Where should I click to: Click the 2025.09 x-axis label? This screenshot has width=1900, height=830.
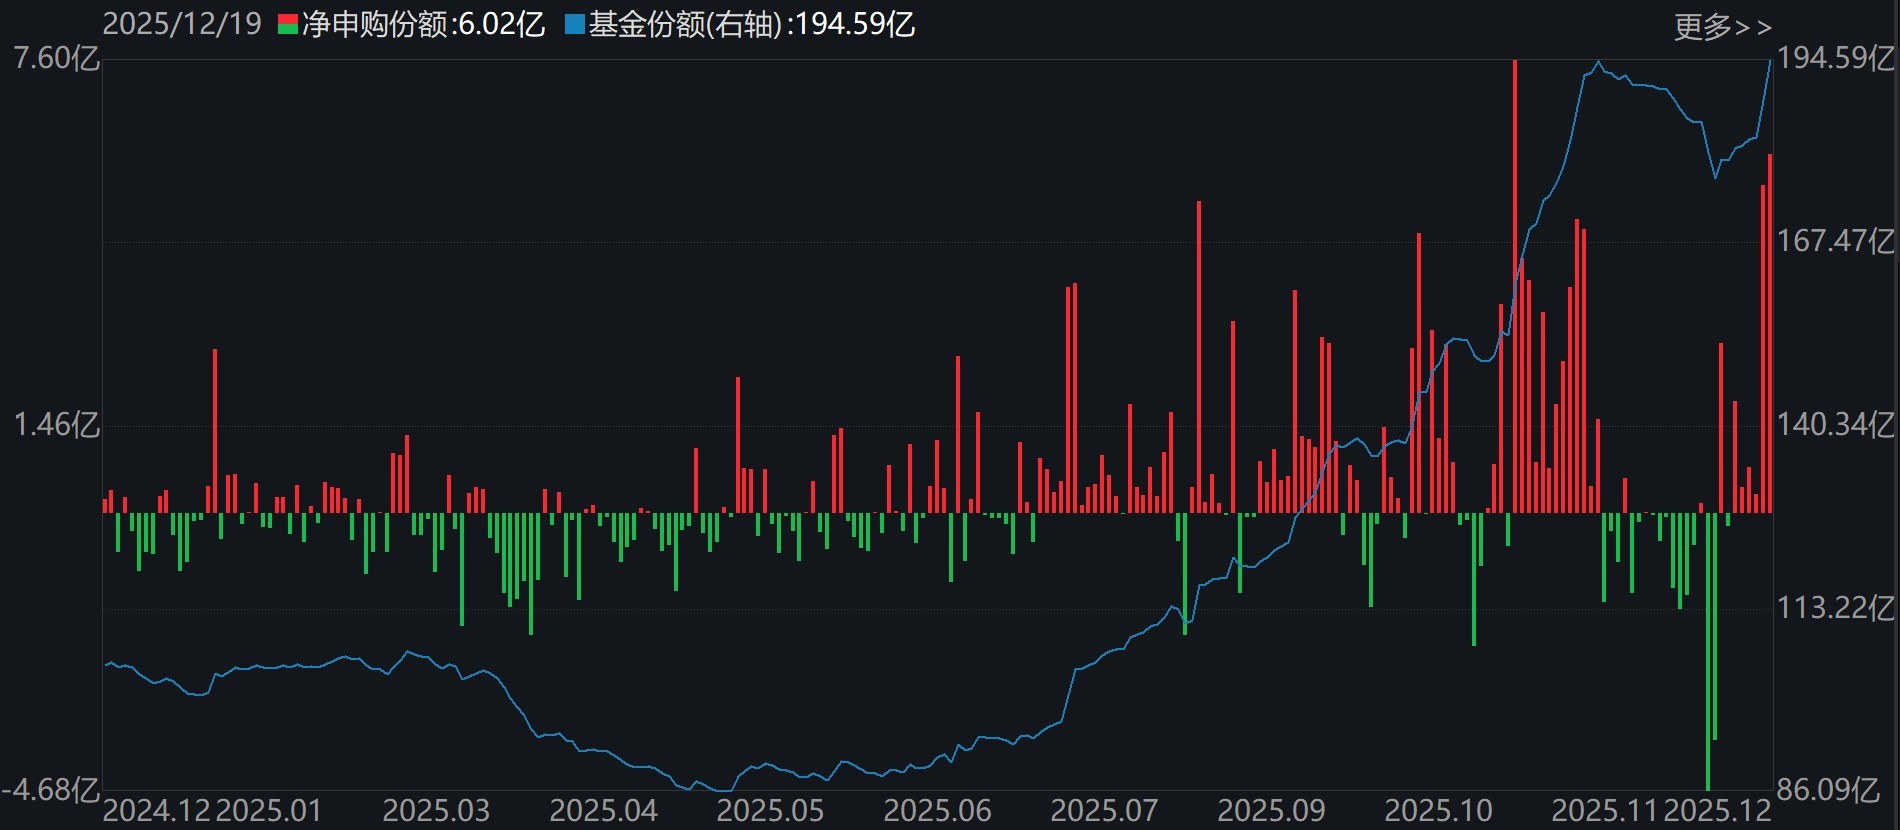pos(1271,810)
